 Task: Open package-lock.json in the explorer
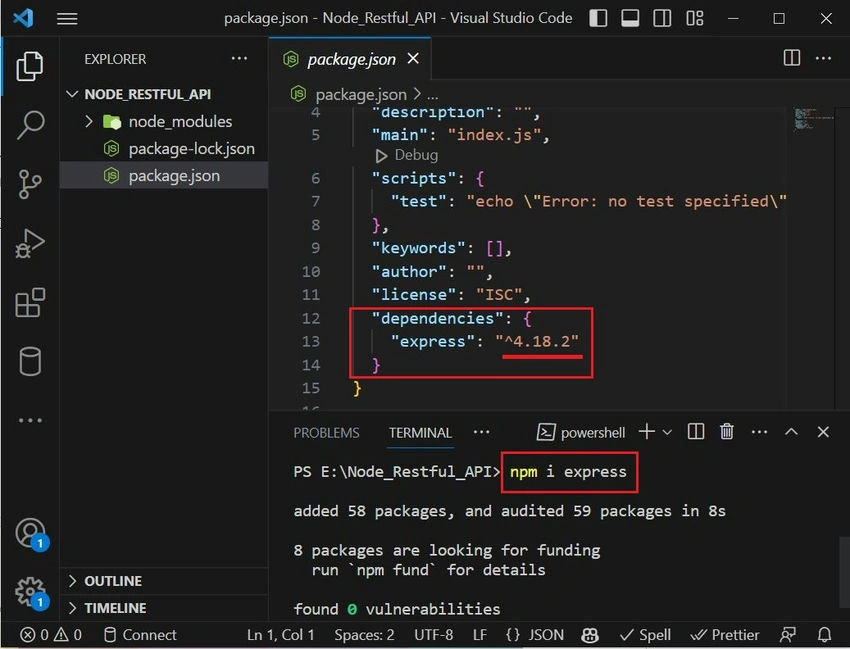click(x=164, y=149)
